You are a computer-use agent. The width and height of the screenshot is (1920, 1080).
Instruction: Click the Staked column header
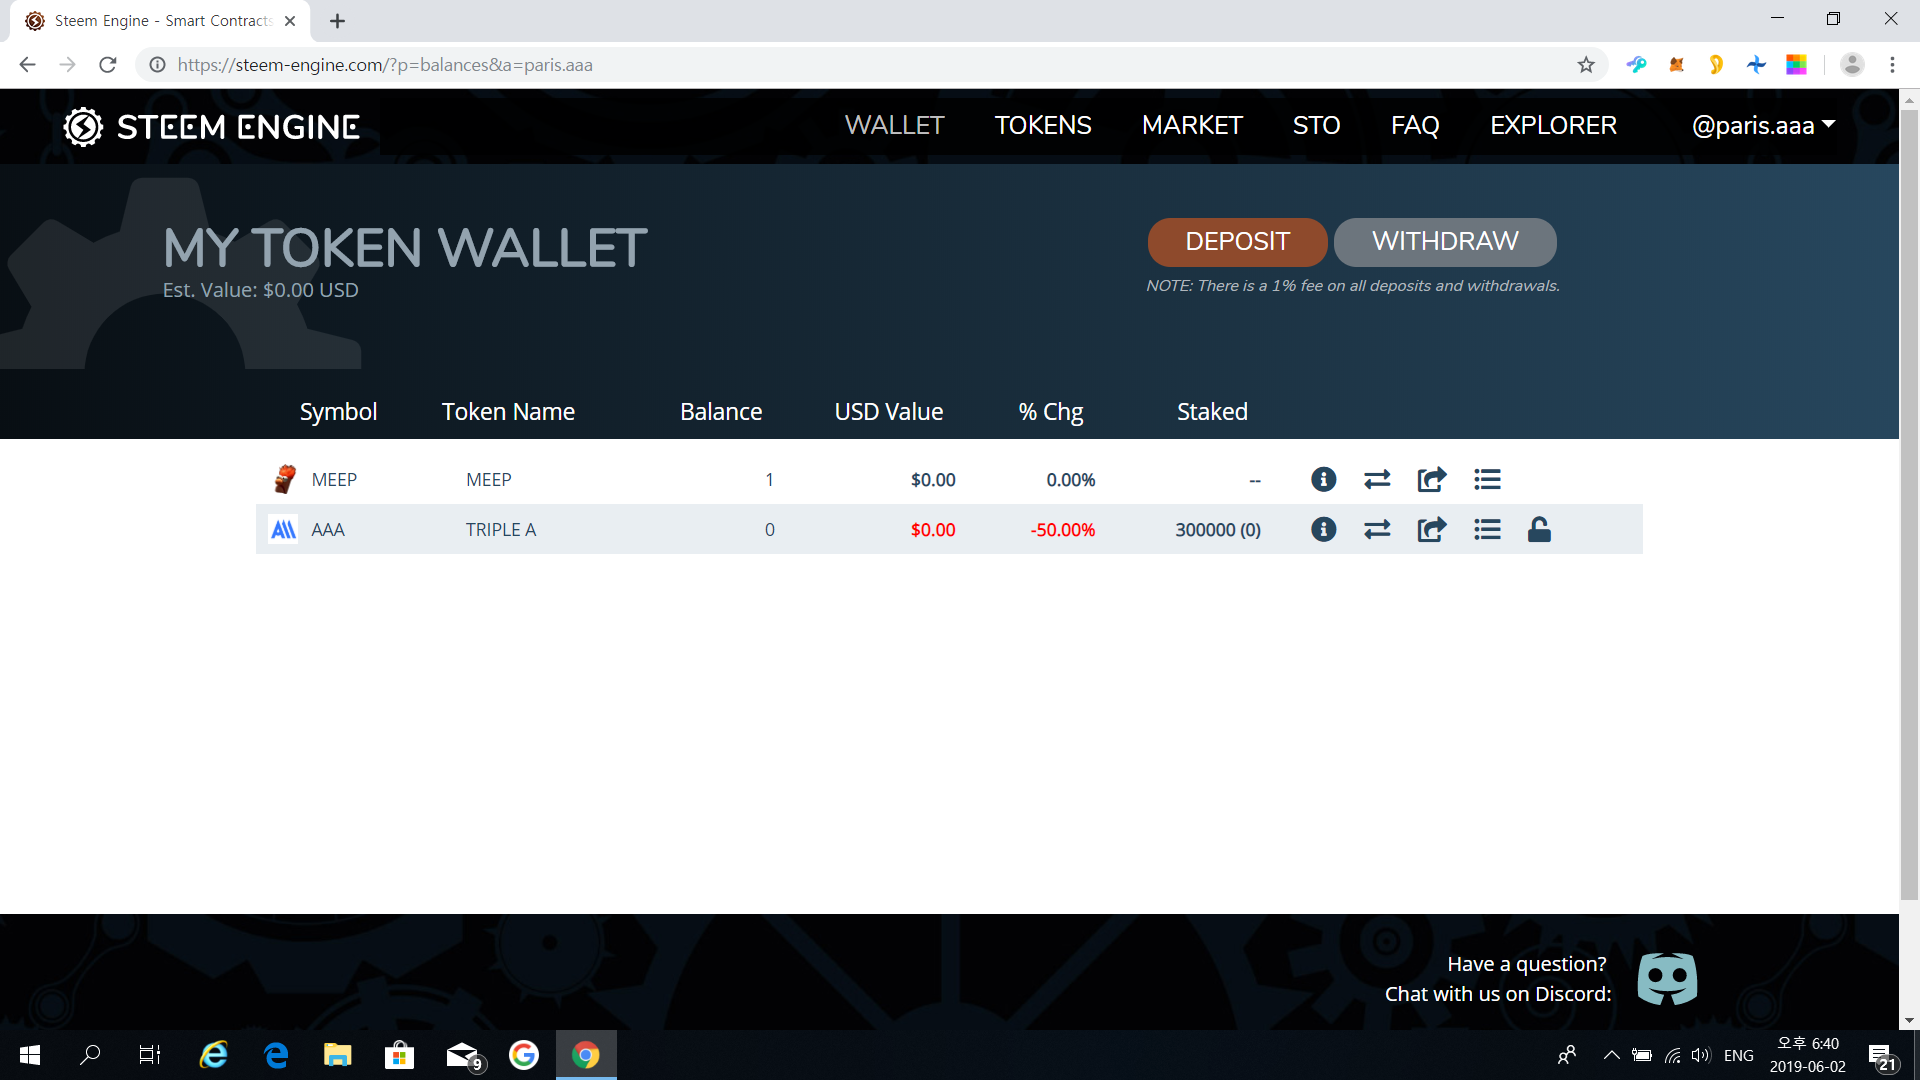click(1212, 412)
